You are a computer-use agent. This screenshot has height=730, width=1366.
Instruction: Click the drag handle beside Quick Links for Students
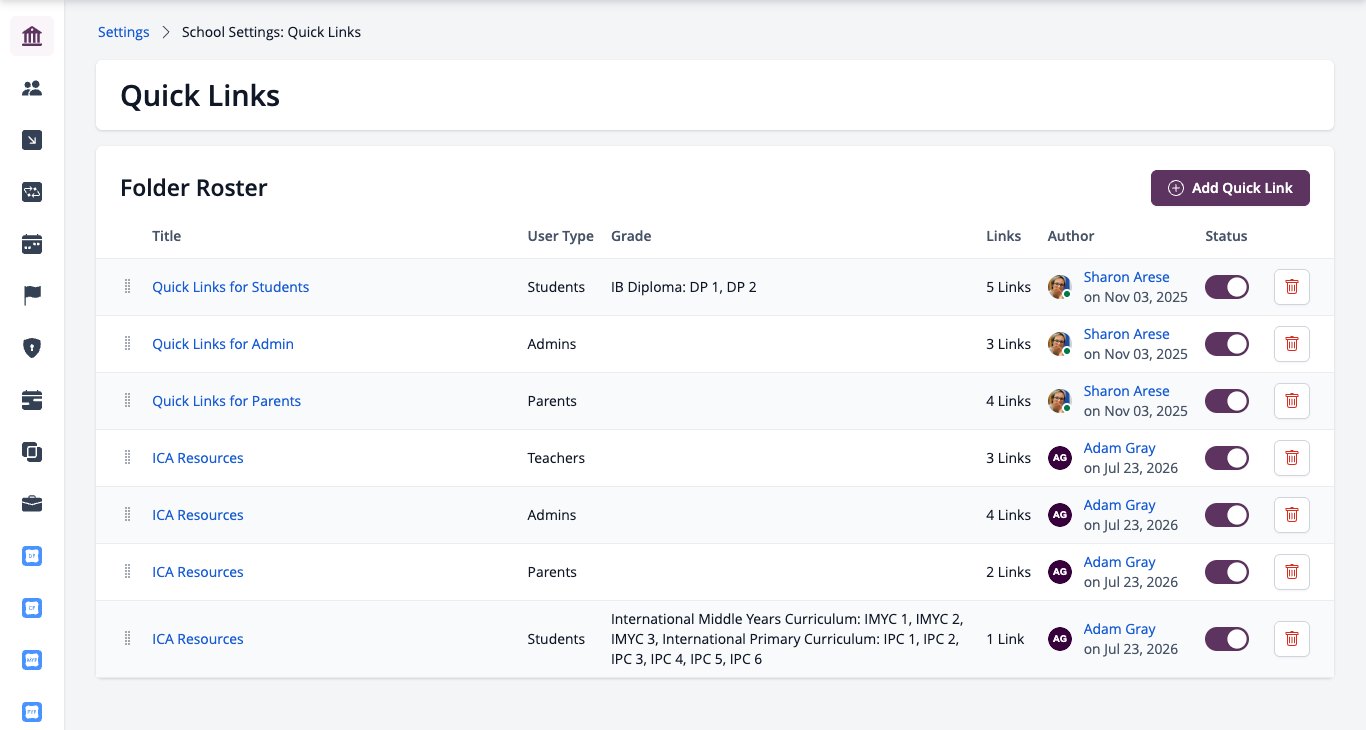[127, 287]
